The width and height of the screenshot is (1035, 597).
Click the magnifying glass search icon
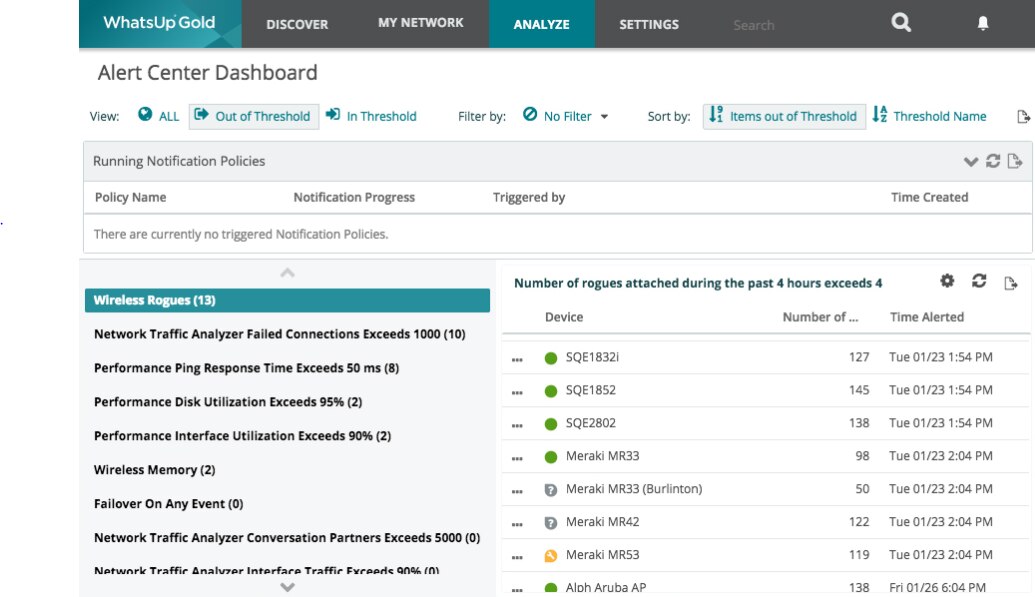pos(901,23)
